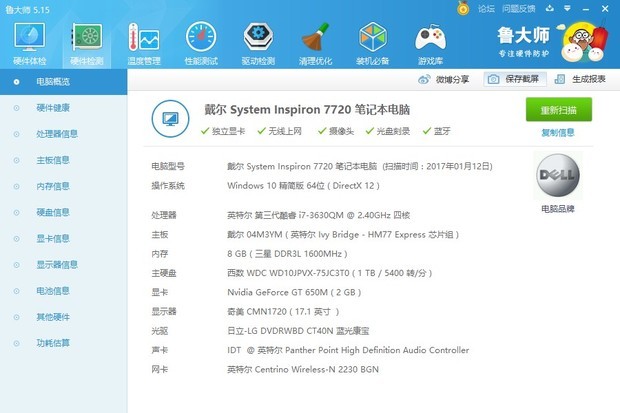Click the 电脑型号 Inspiron 7720 row text
Screen dimensions: 620x413
[x=360, y=166]
